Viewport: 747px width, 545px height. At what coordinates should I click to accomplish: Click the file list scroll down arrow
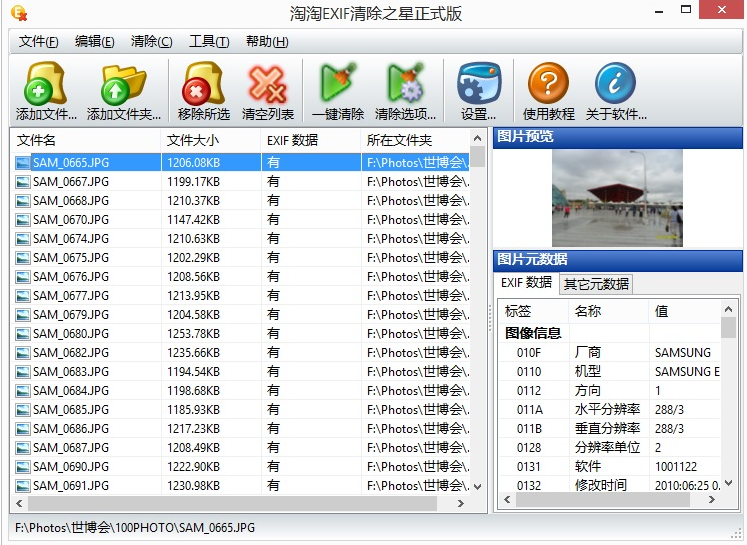click(477, 487)
